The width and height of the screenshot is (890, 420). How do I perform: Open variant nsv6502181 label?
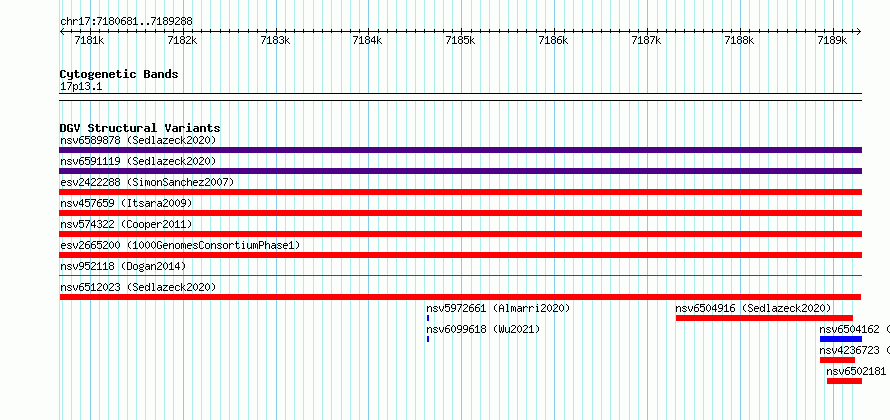tap(856, 371)
